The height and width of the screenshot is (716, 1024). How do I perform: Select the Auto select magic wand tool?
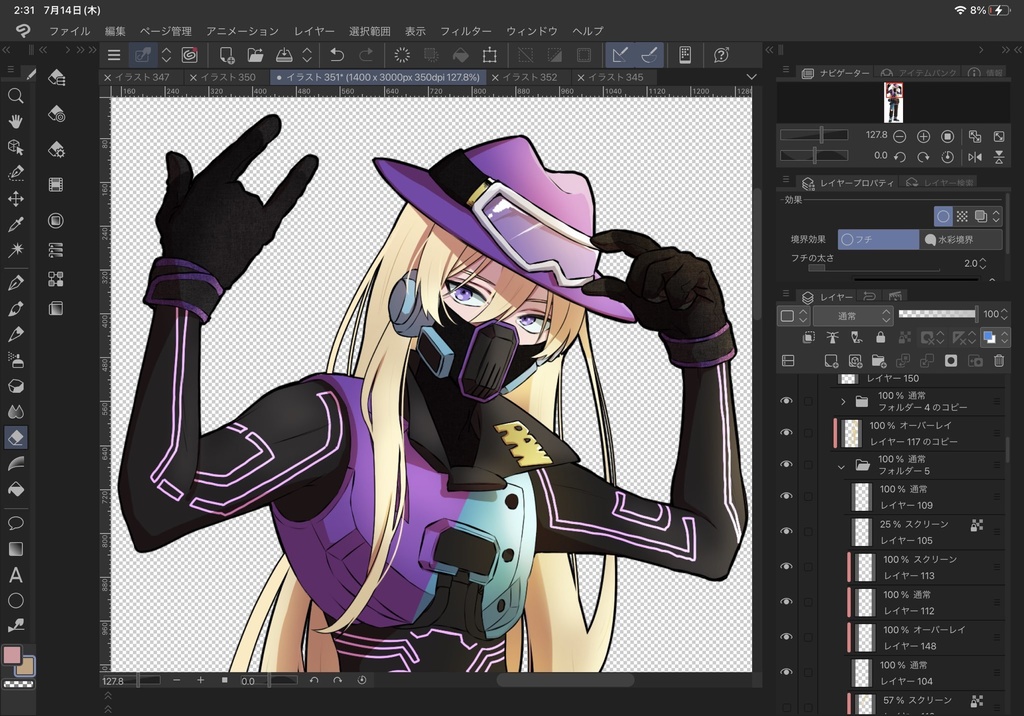click(16, 249)
